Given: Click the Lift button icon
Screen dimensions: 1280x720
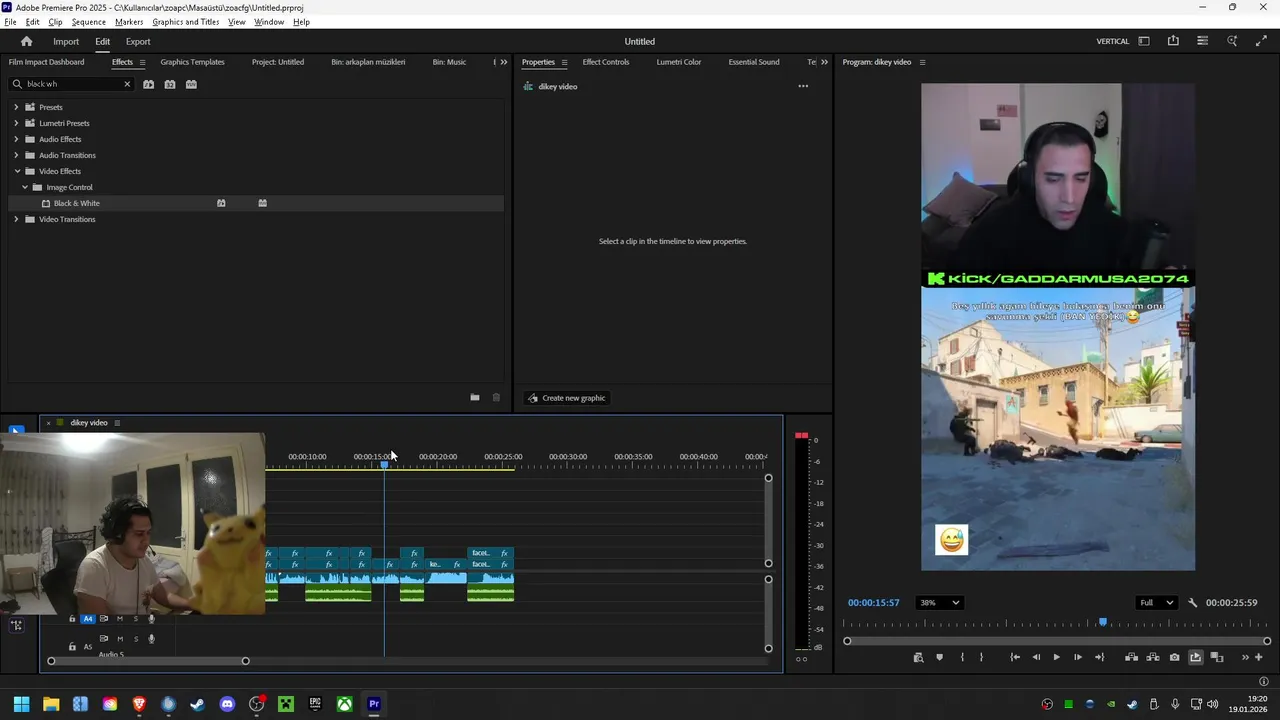Looking at the screenshot, I should (x=1131, y=657).
